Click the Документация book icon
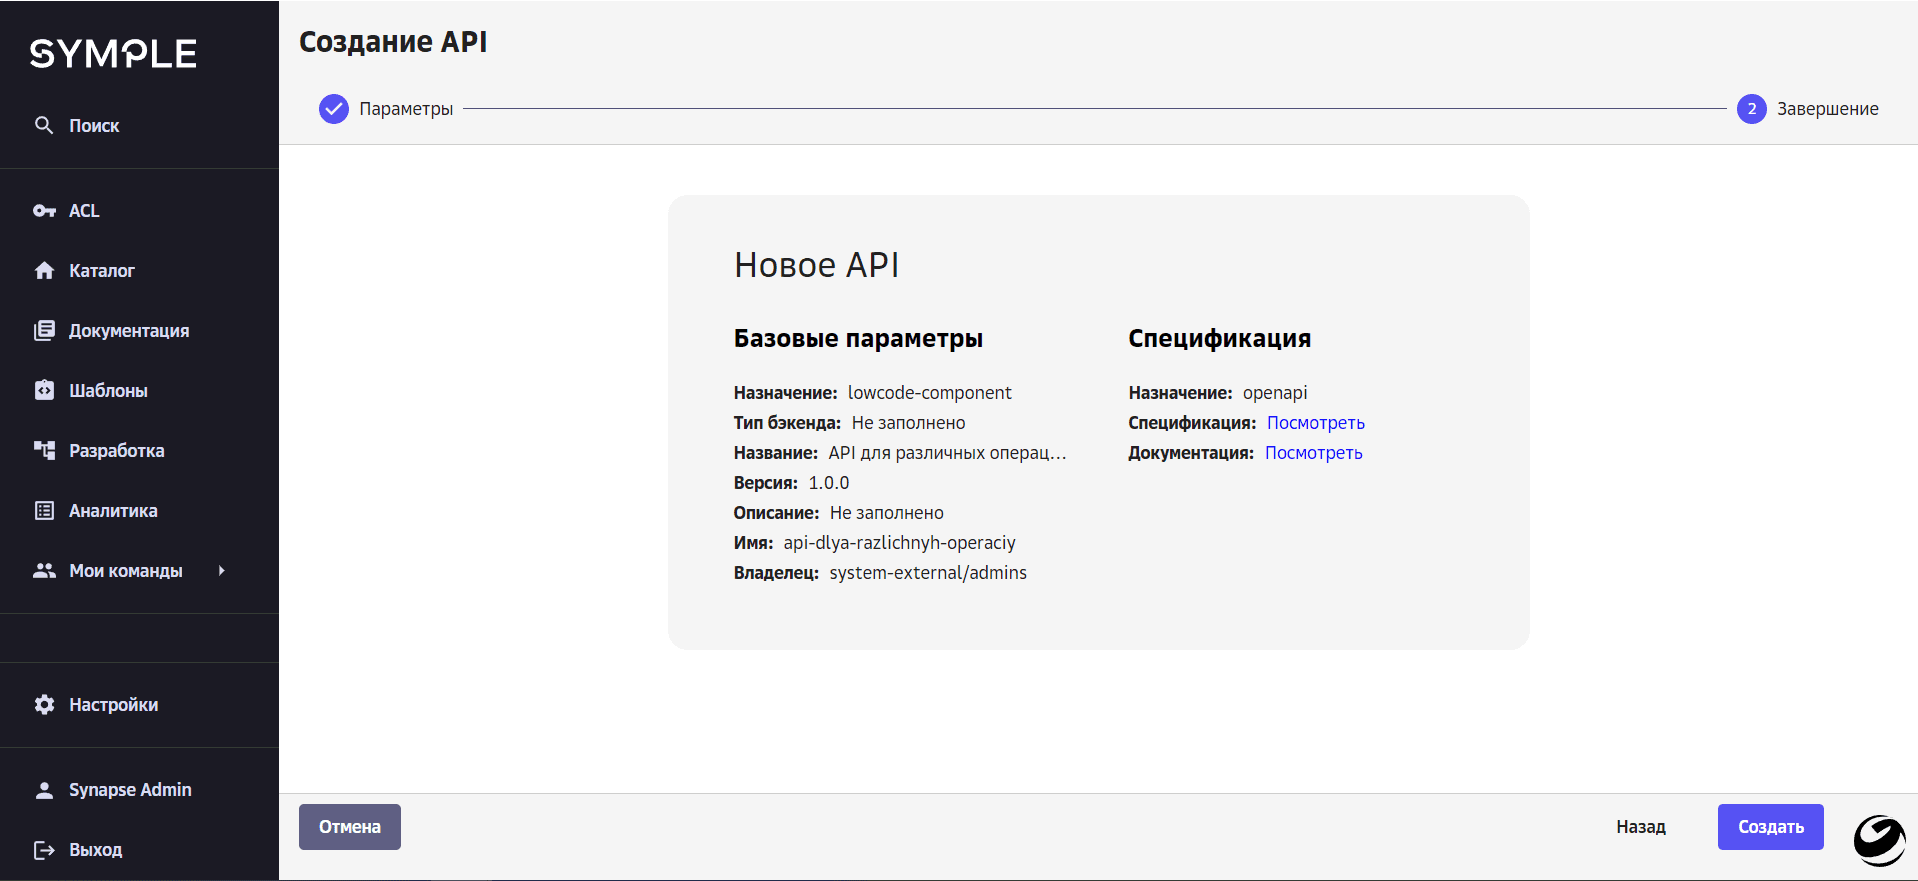 pos(44,330)
